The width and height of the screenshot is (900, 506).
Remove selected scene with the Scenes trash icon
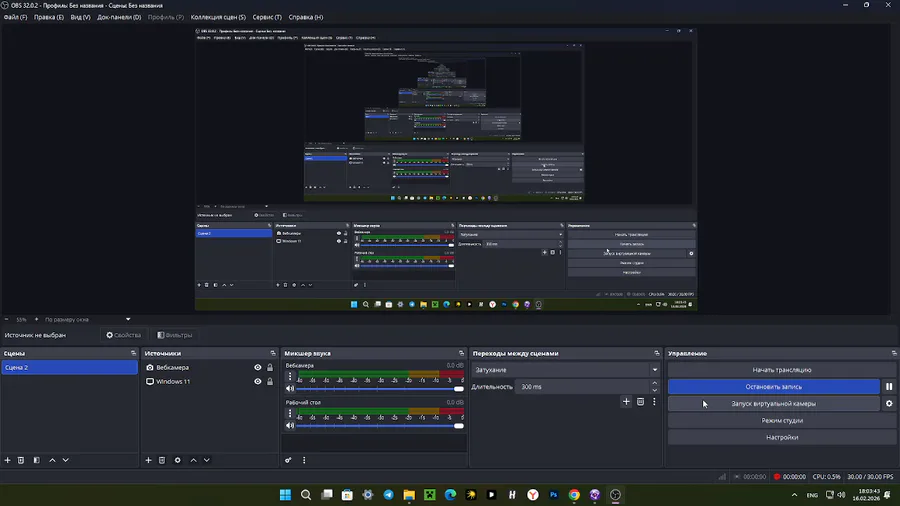coord(21,460)
